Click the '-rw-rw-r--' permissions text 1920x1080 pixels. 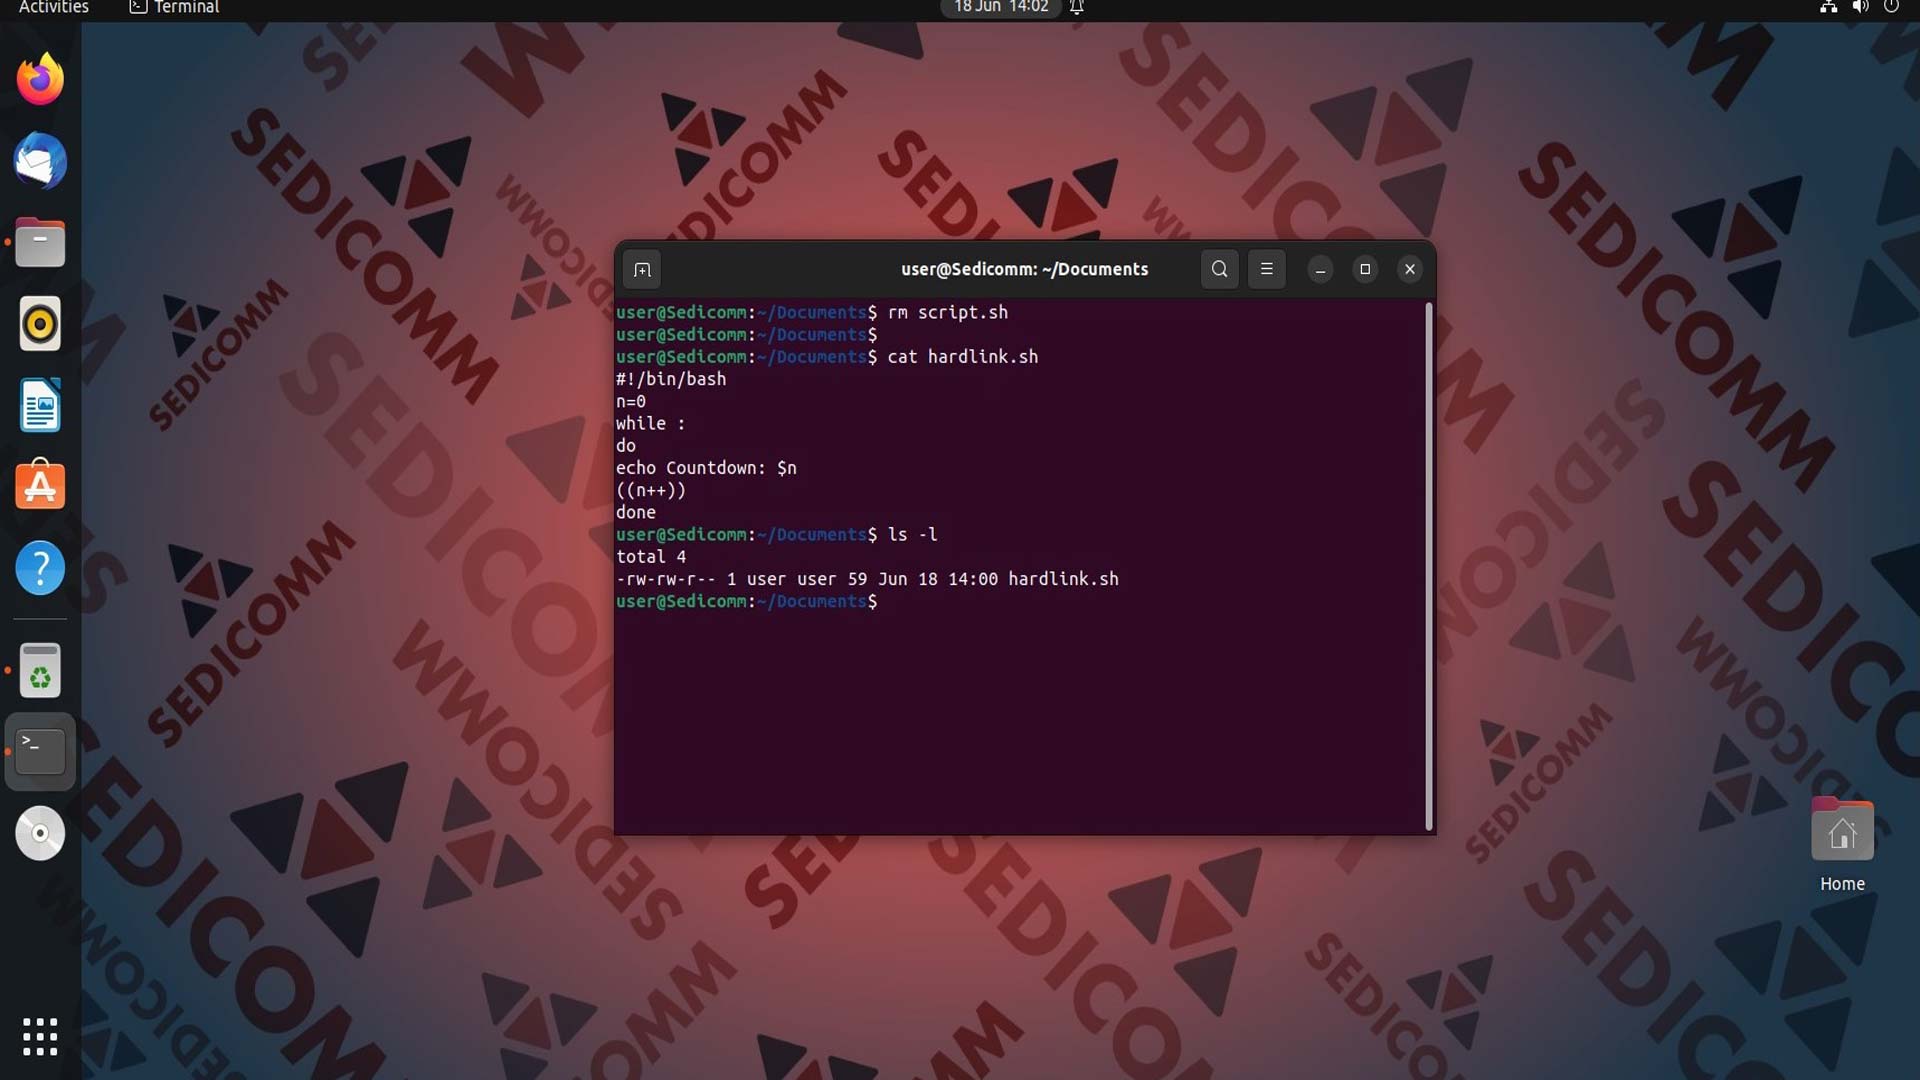click(x=666, y=579)
